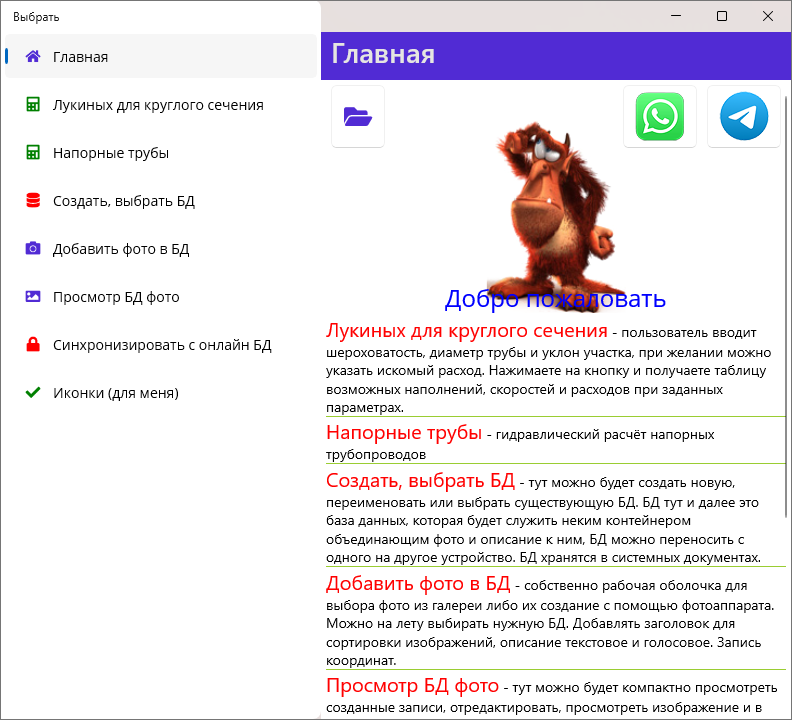This screenshot has height=720, width=792.
Task: Open the Telegram contact button
Action: point(743,117)
